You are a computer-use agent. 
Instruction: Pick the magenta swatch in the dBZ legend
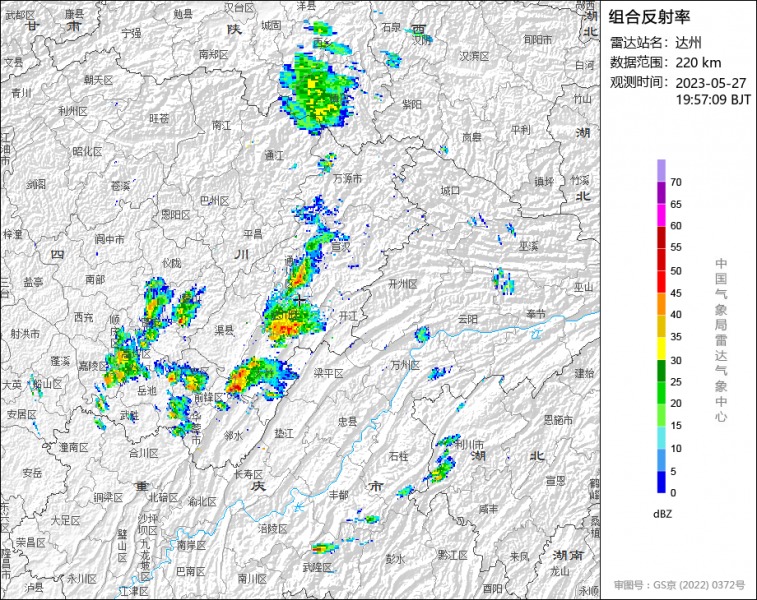[661, 214]
